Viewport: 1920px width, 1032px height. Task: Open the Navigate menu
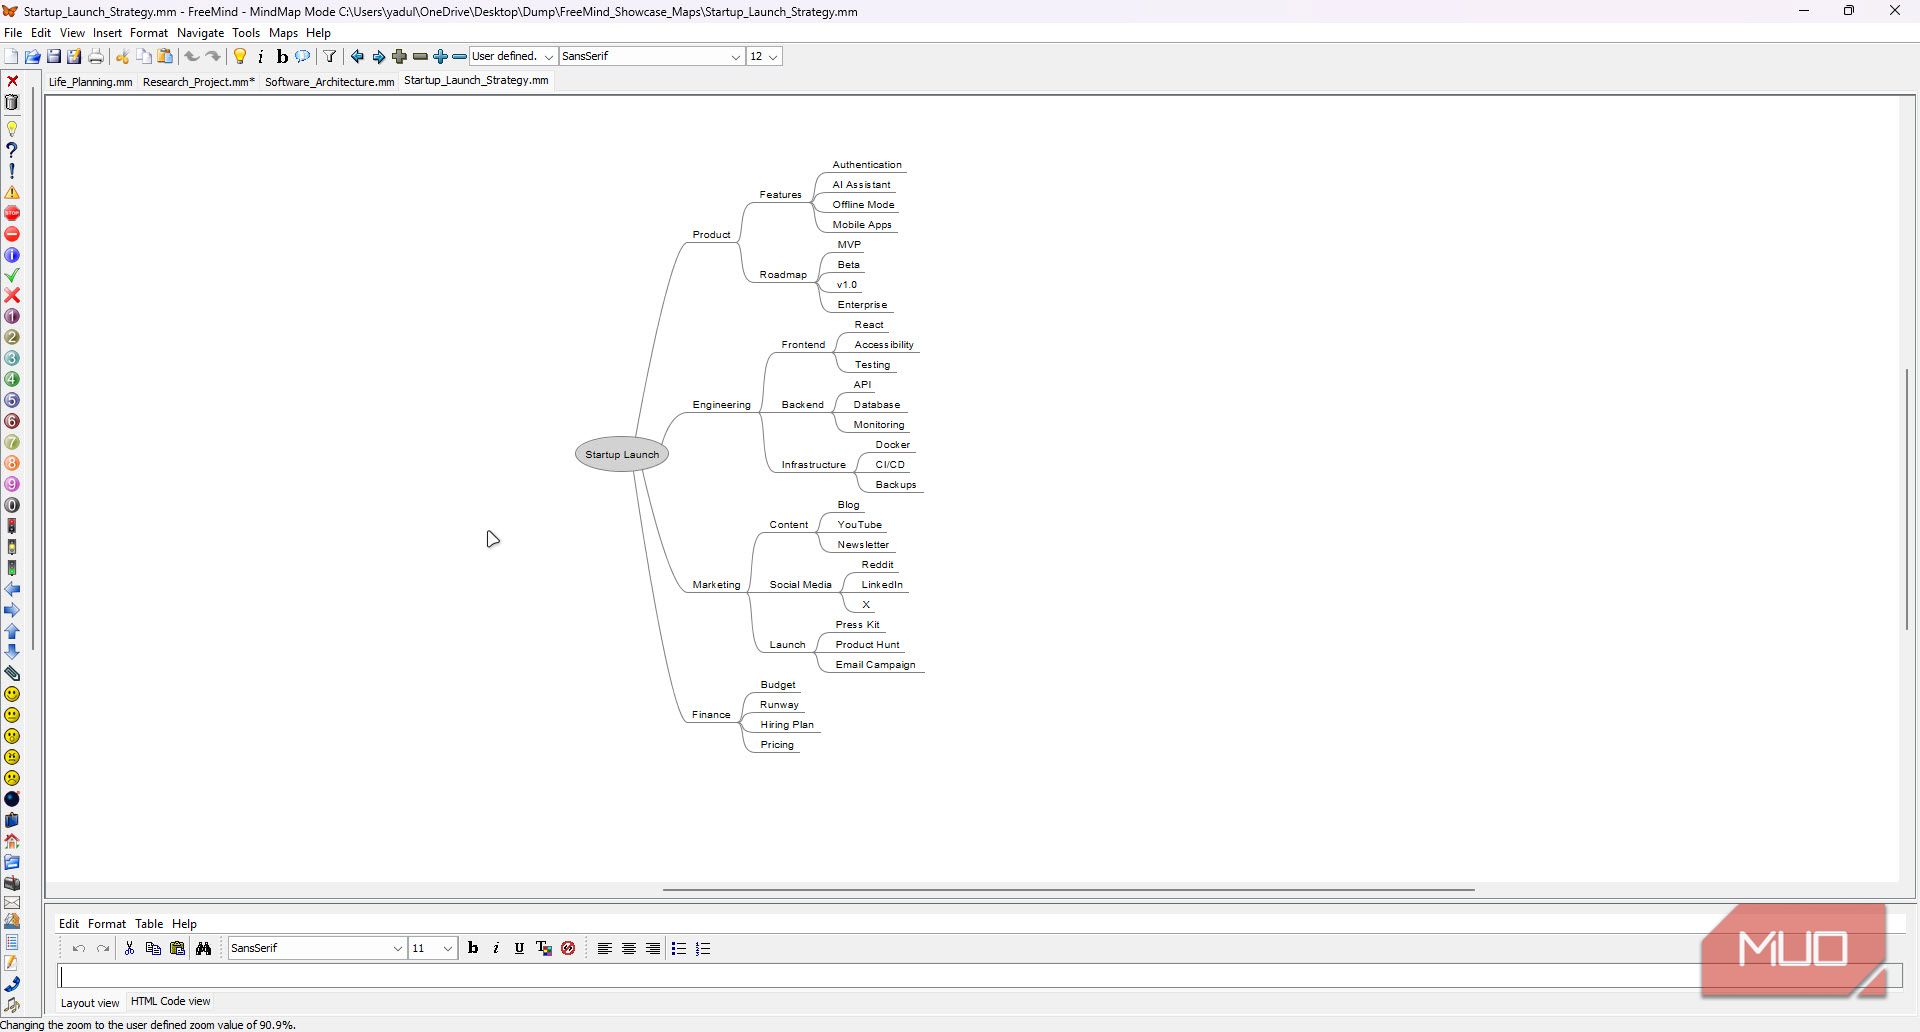200,33
